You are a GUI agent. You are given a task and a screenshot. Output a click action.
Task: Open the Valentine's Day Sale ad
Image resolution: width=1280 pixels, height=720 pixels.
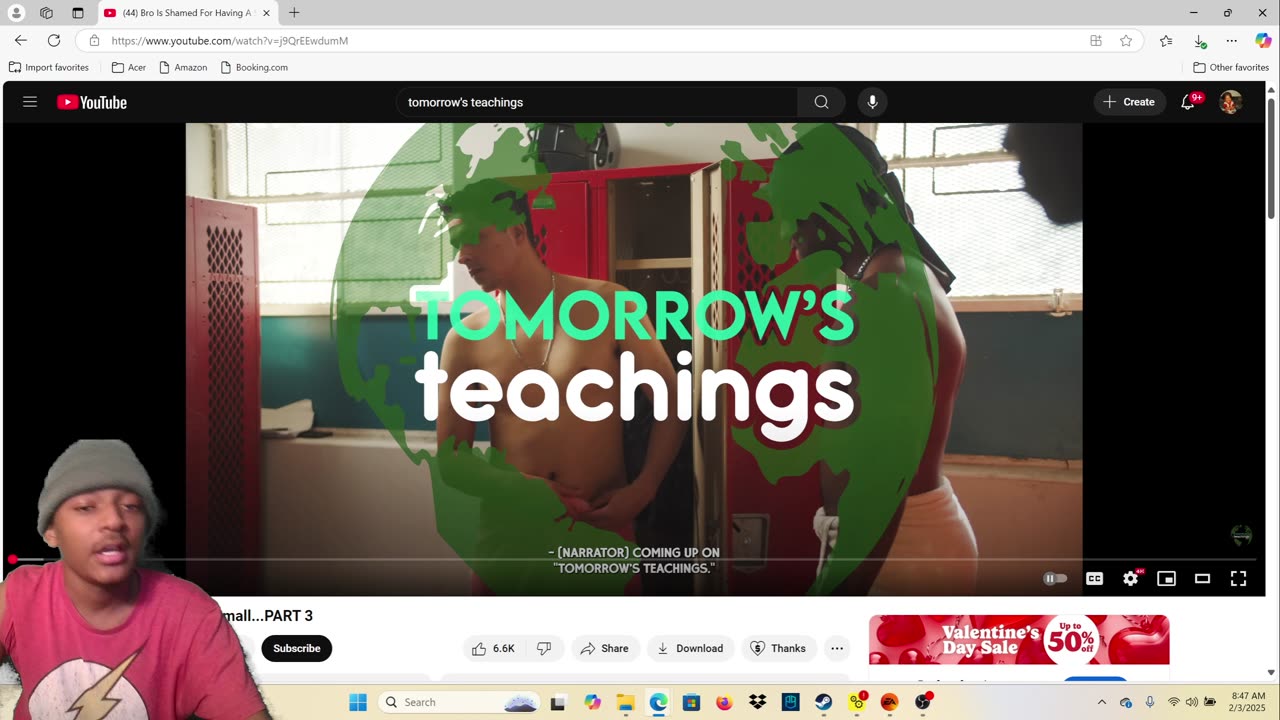(1019, 640)
